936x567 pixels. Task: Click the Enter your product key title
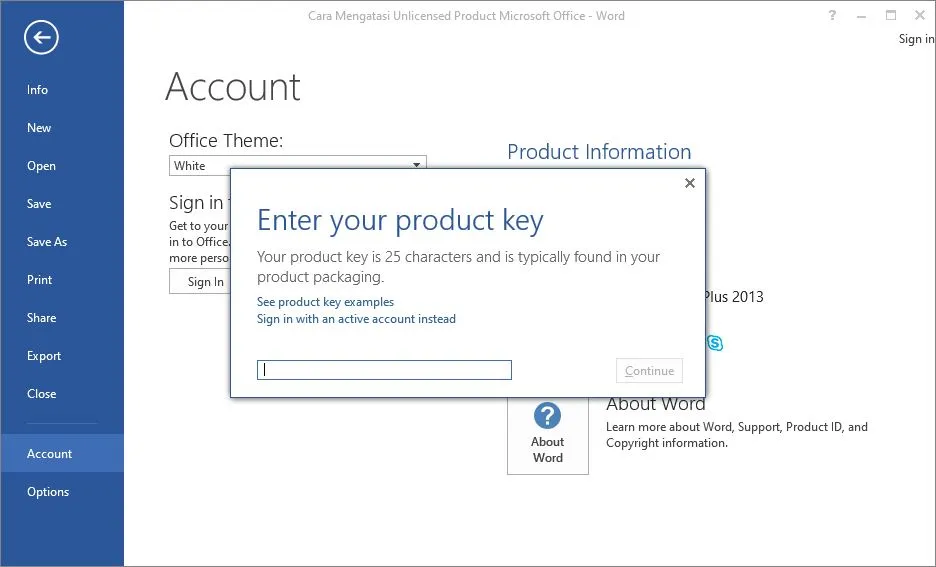click(x=400, y=221)
